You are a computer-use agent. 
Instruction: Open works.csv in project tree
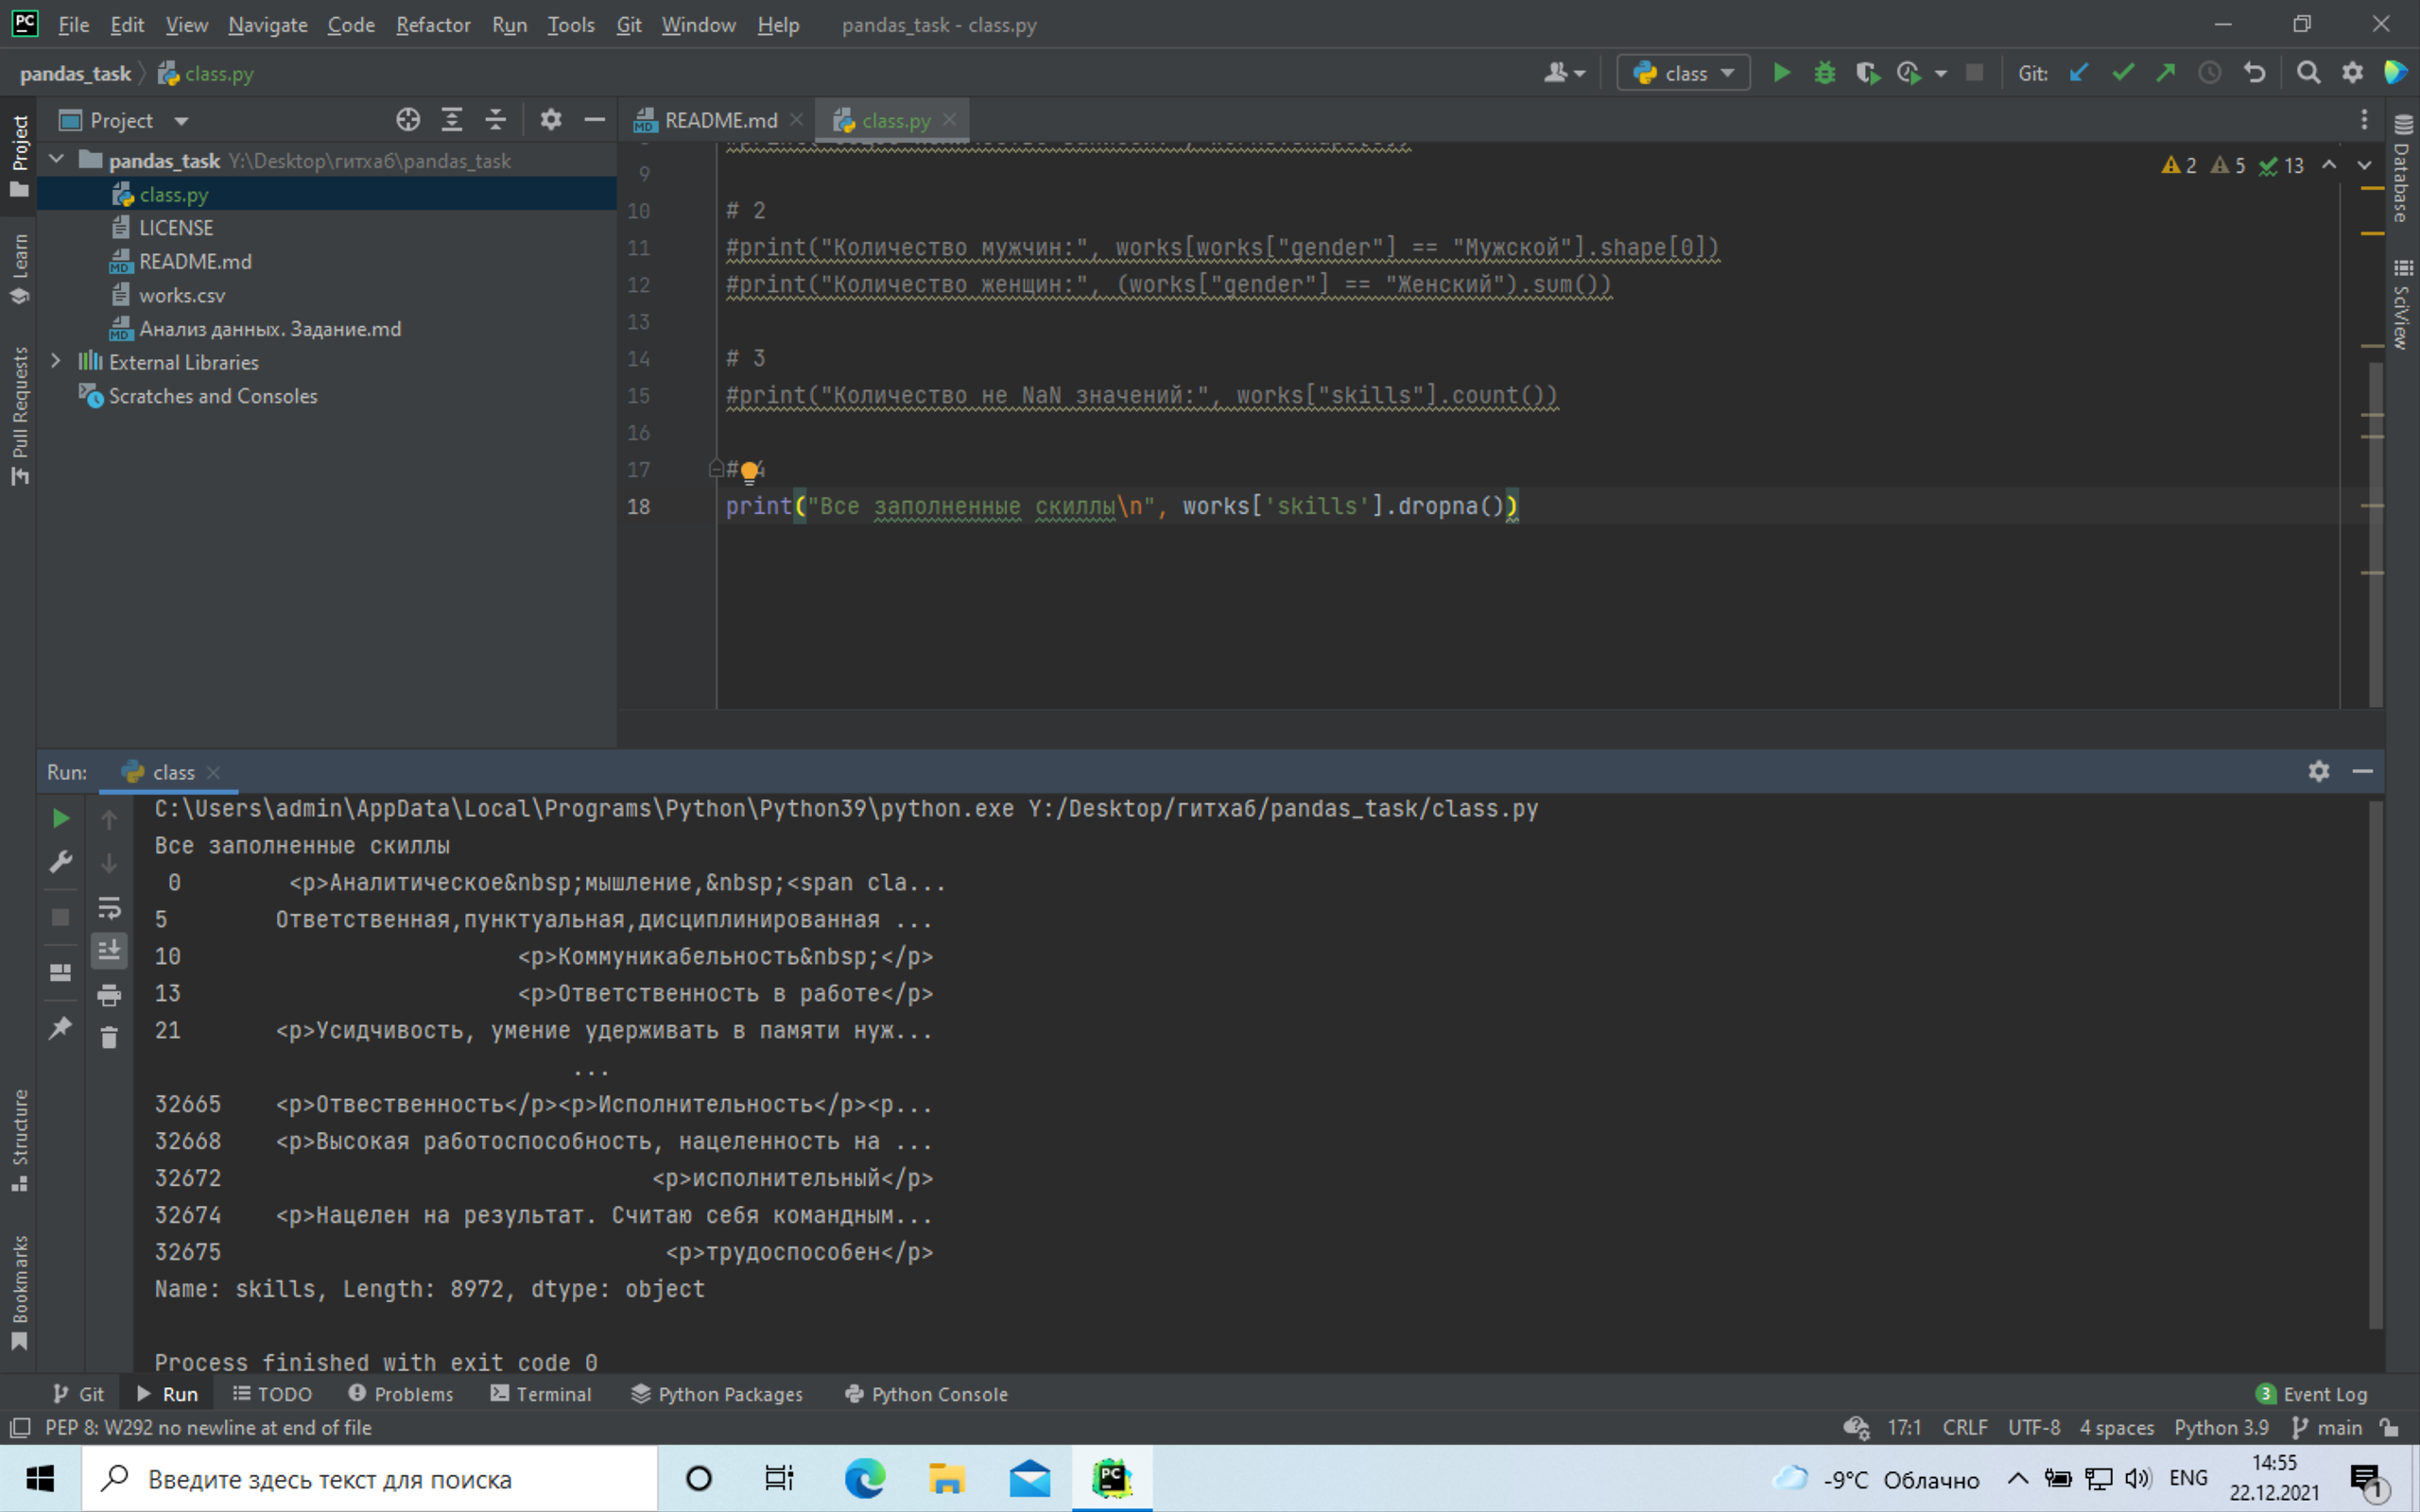[182, 295]
